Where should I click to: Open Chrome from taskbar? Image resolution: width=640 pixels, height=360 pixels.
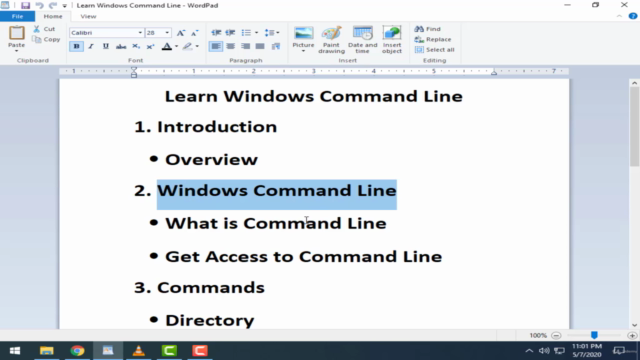[x=77, y=351]
